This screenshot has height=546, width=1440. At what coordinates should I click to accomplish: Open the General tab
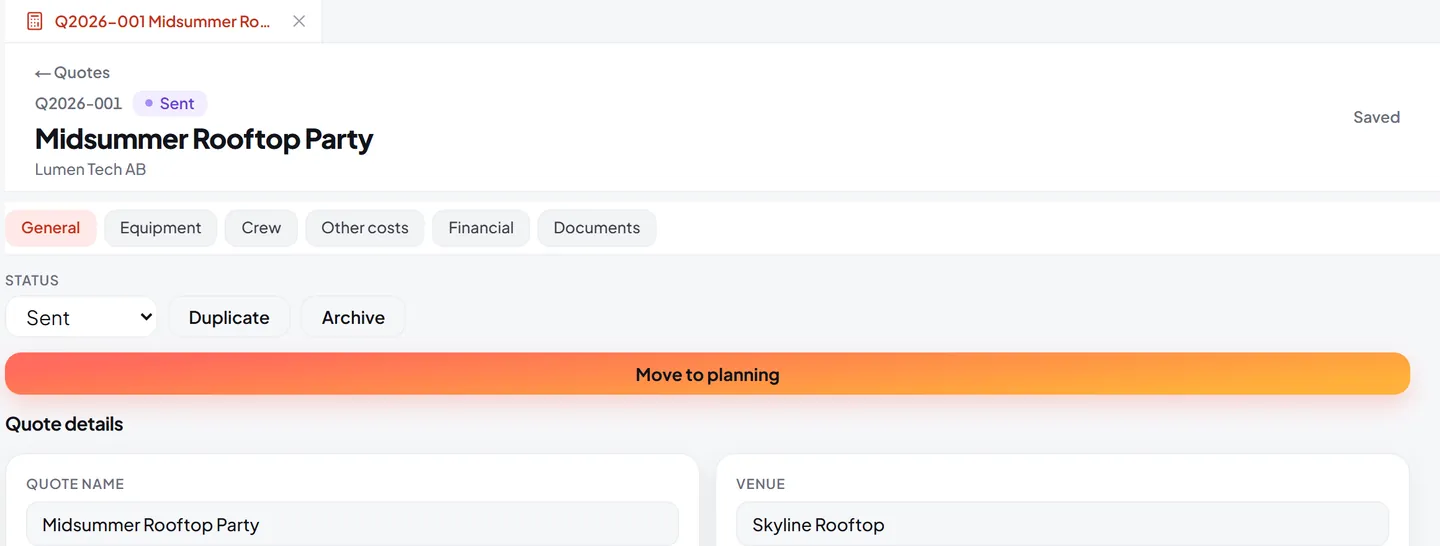pyautogui.click(x=51, y=228)
